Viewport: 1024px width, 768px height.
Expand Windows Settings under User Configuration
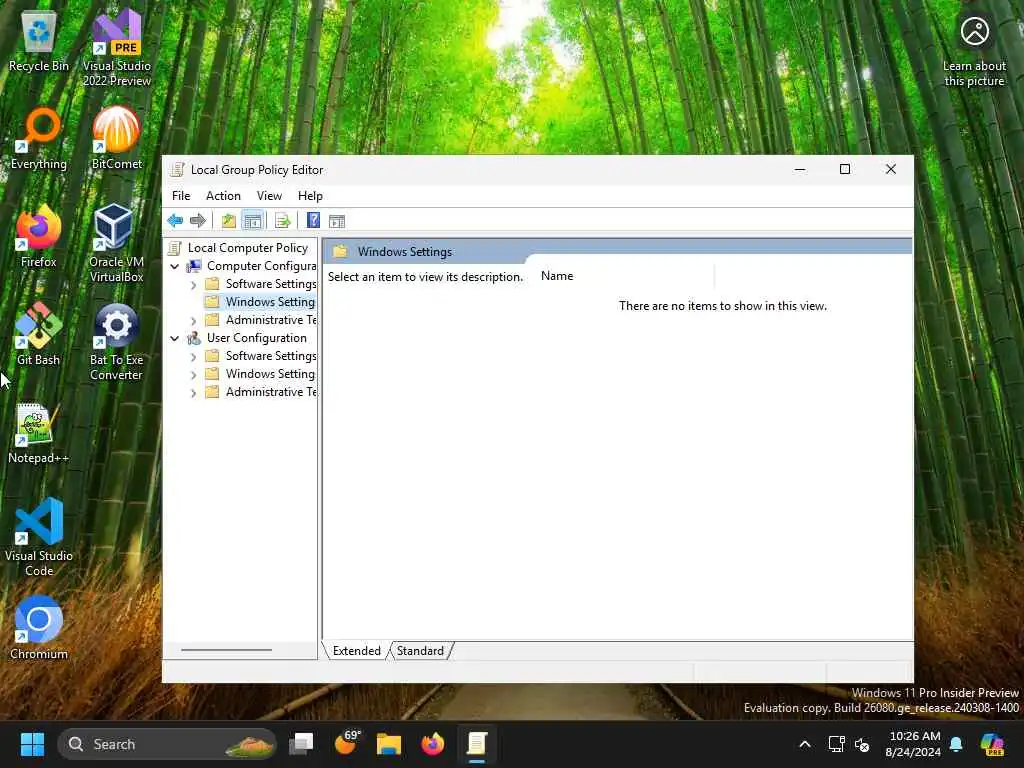pyautogui.click(x=193, y=375)
